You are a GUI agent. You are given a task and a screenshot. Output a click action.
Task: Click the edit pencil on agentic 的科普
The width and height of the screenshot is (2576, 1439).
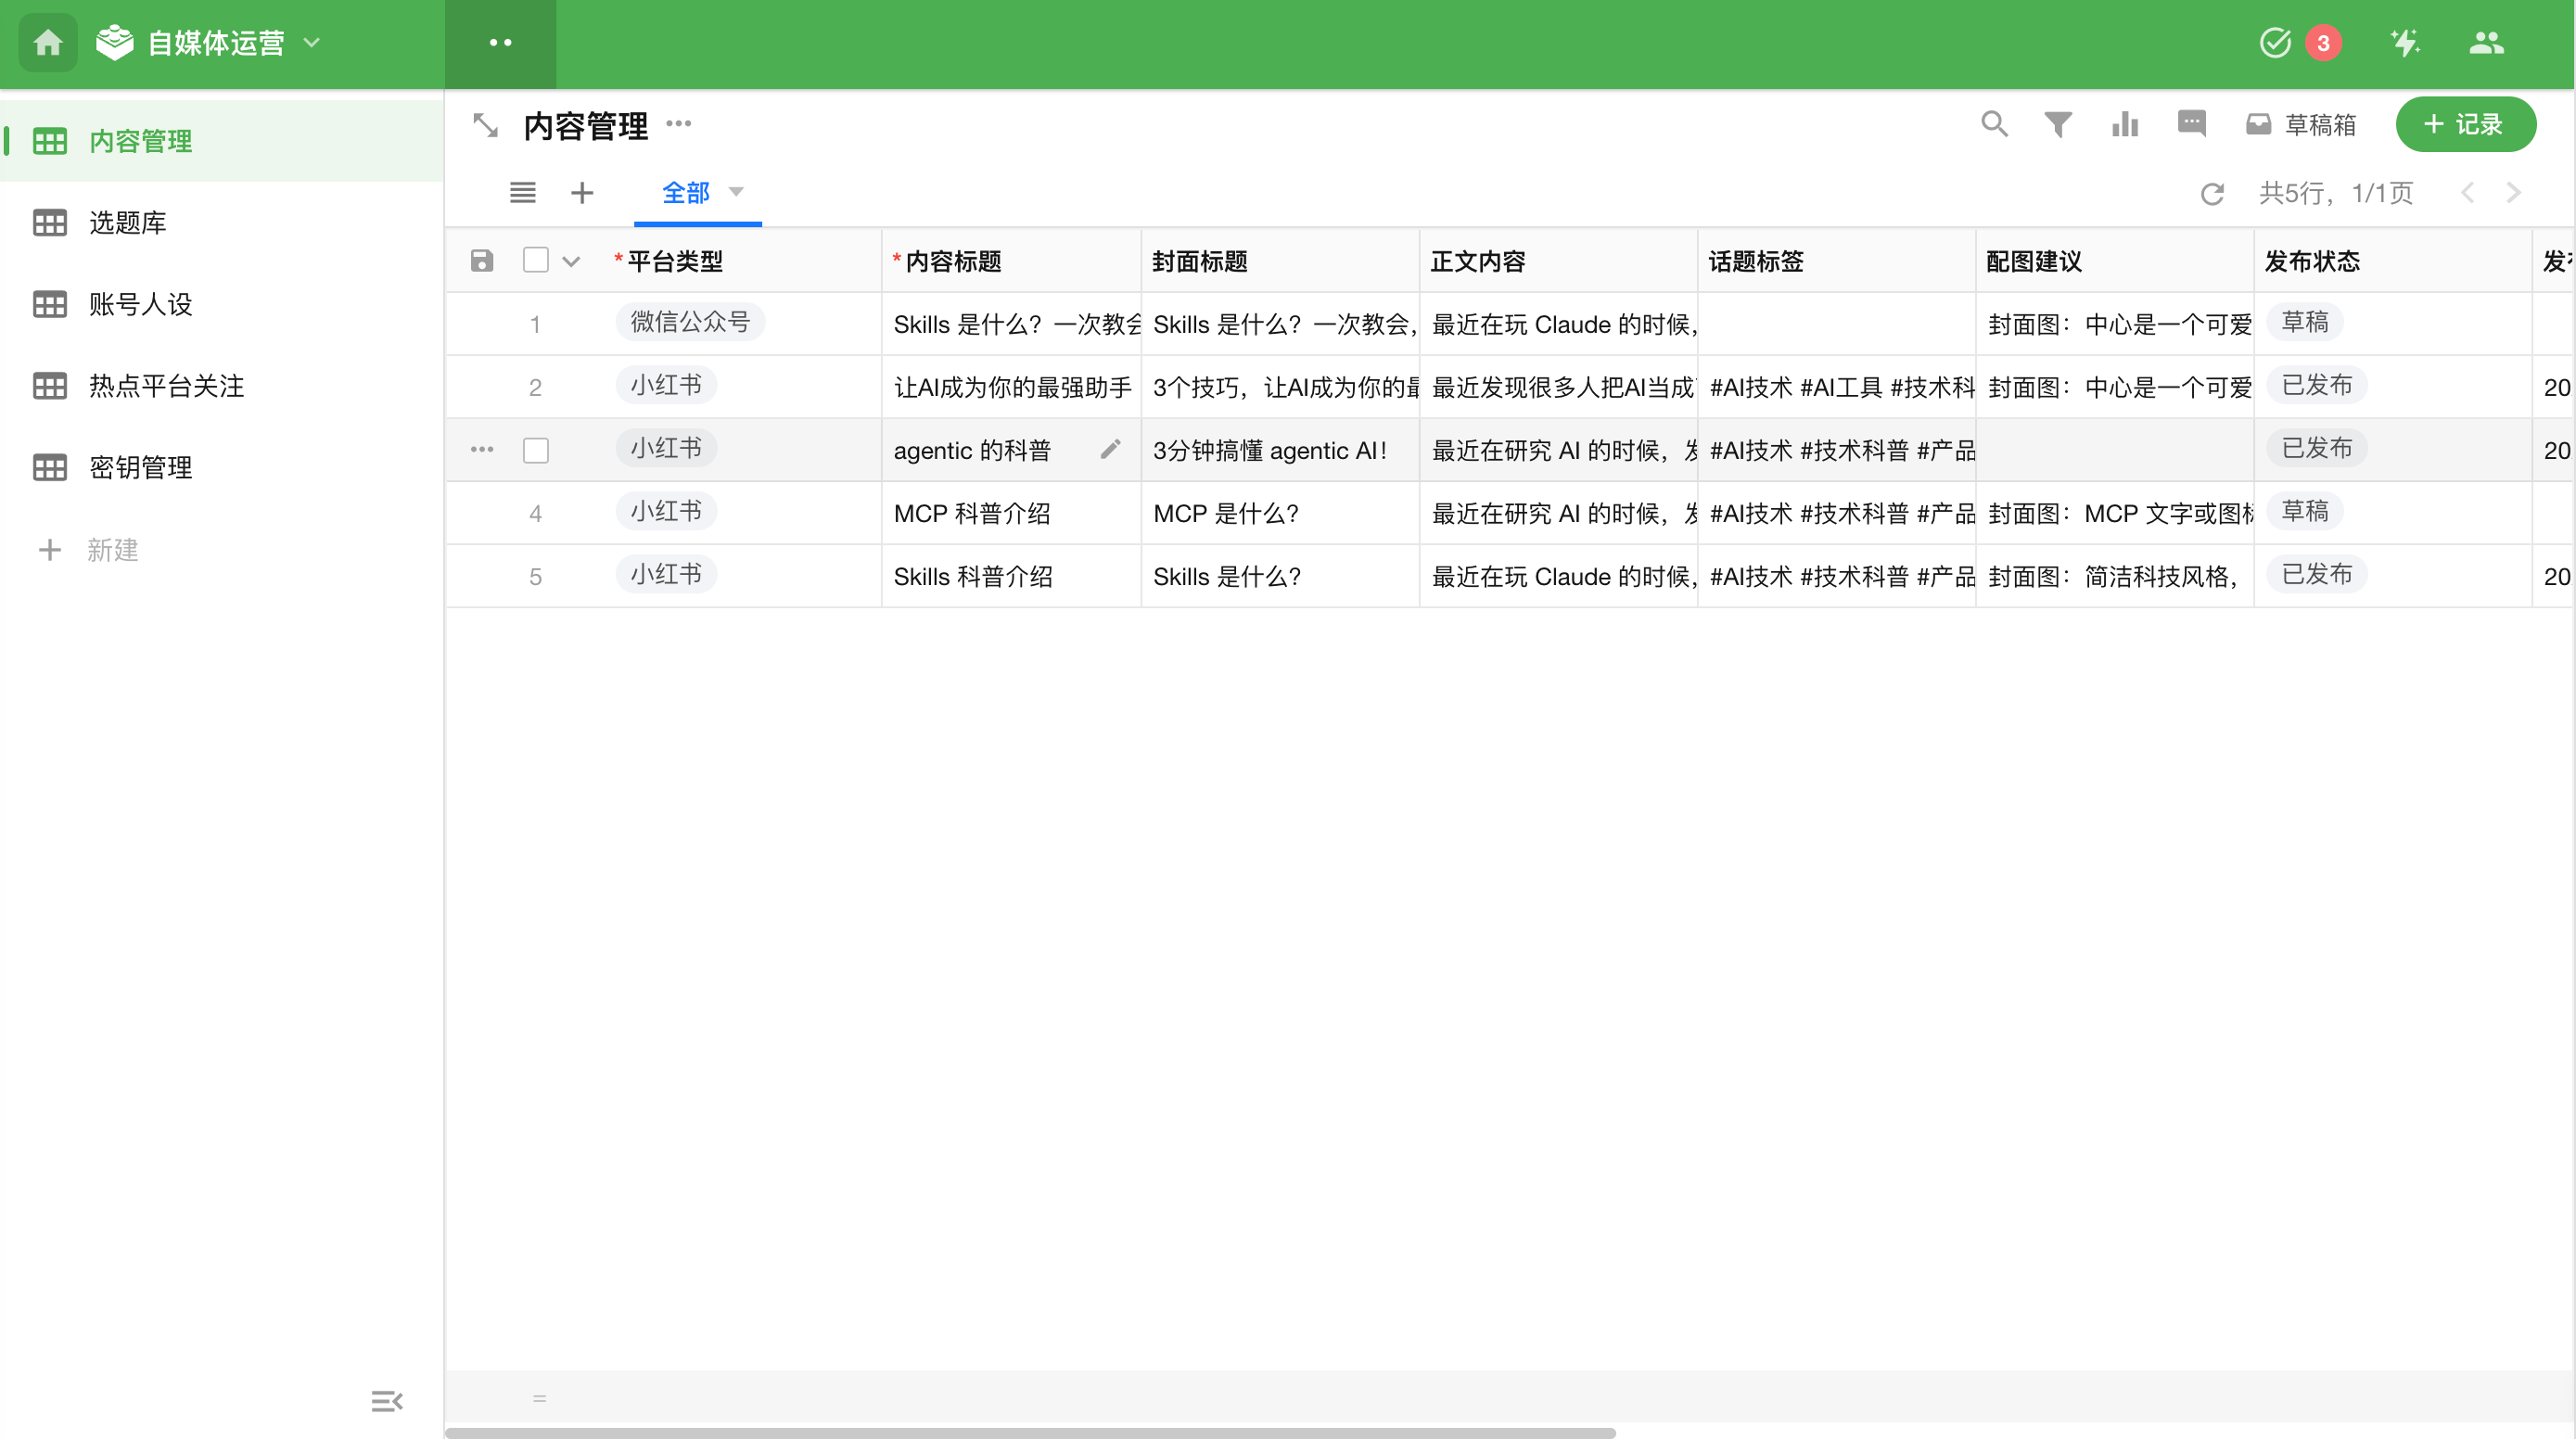(x=1109, y=450)
